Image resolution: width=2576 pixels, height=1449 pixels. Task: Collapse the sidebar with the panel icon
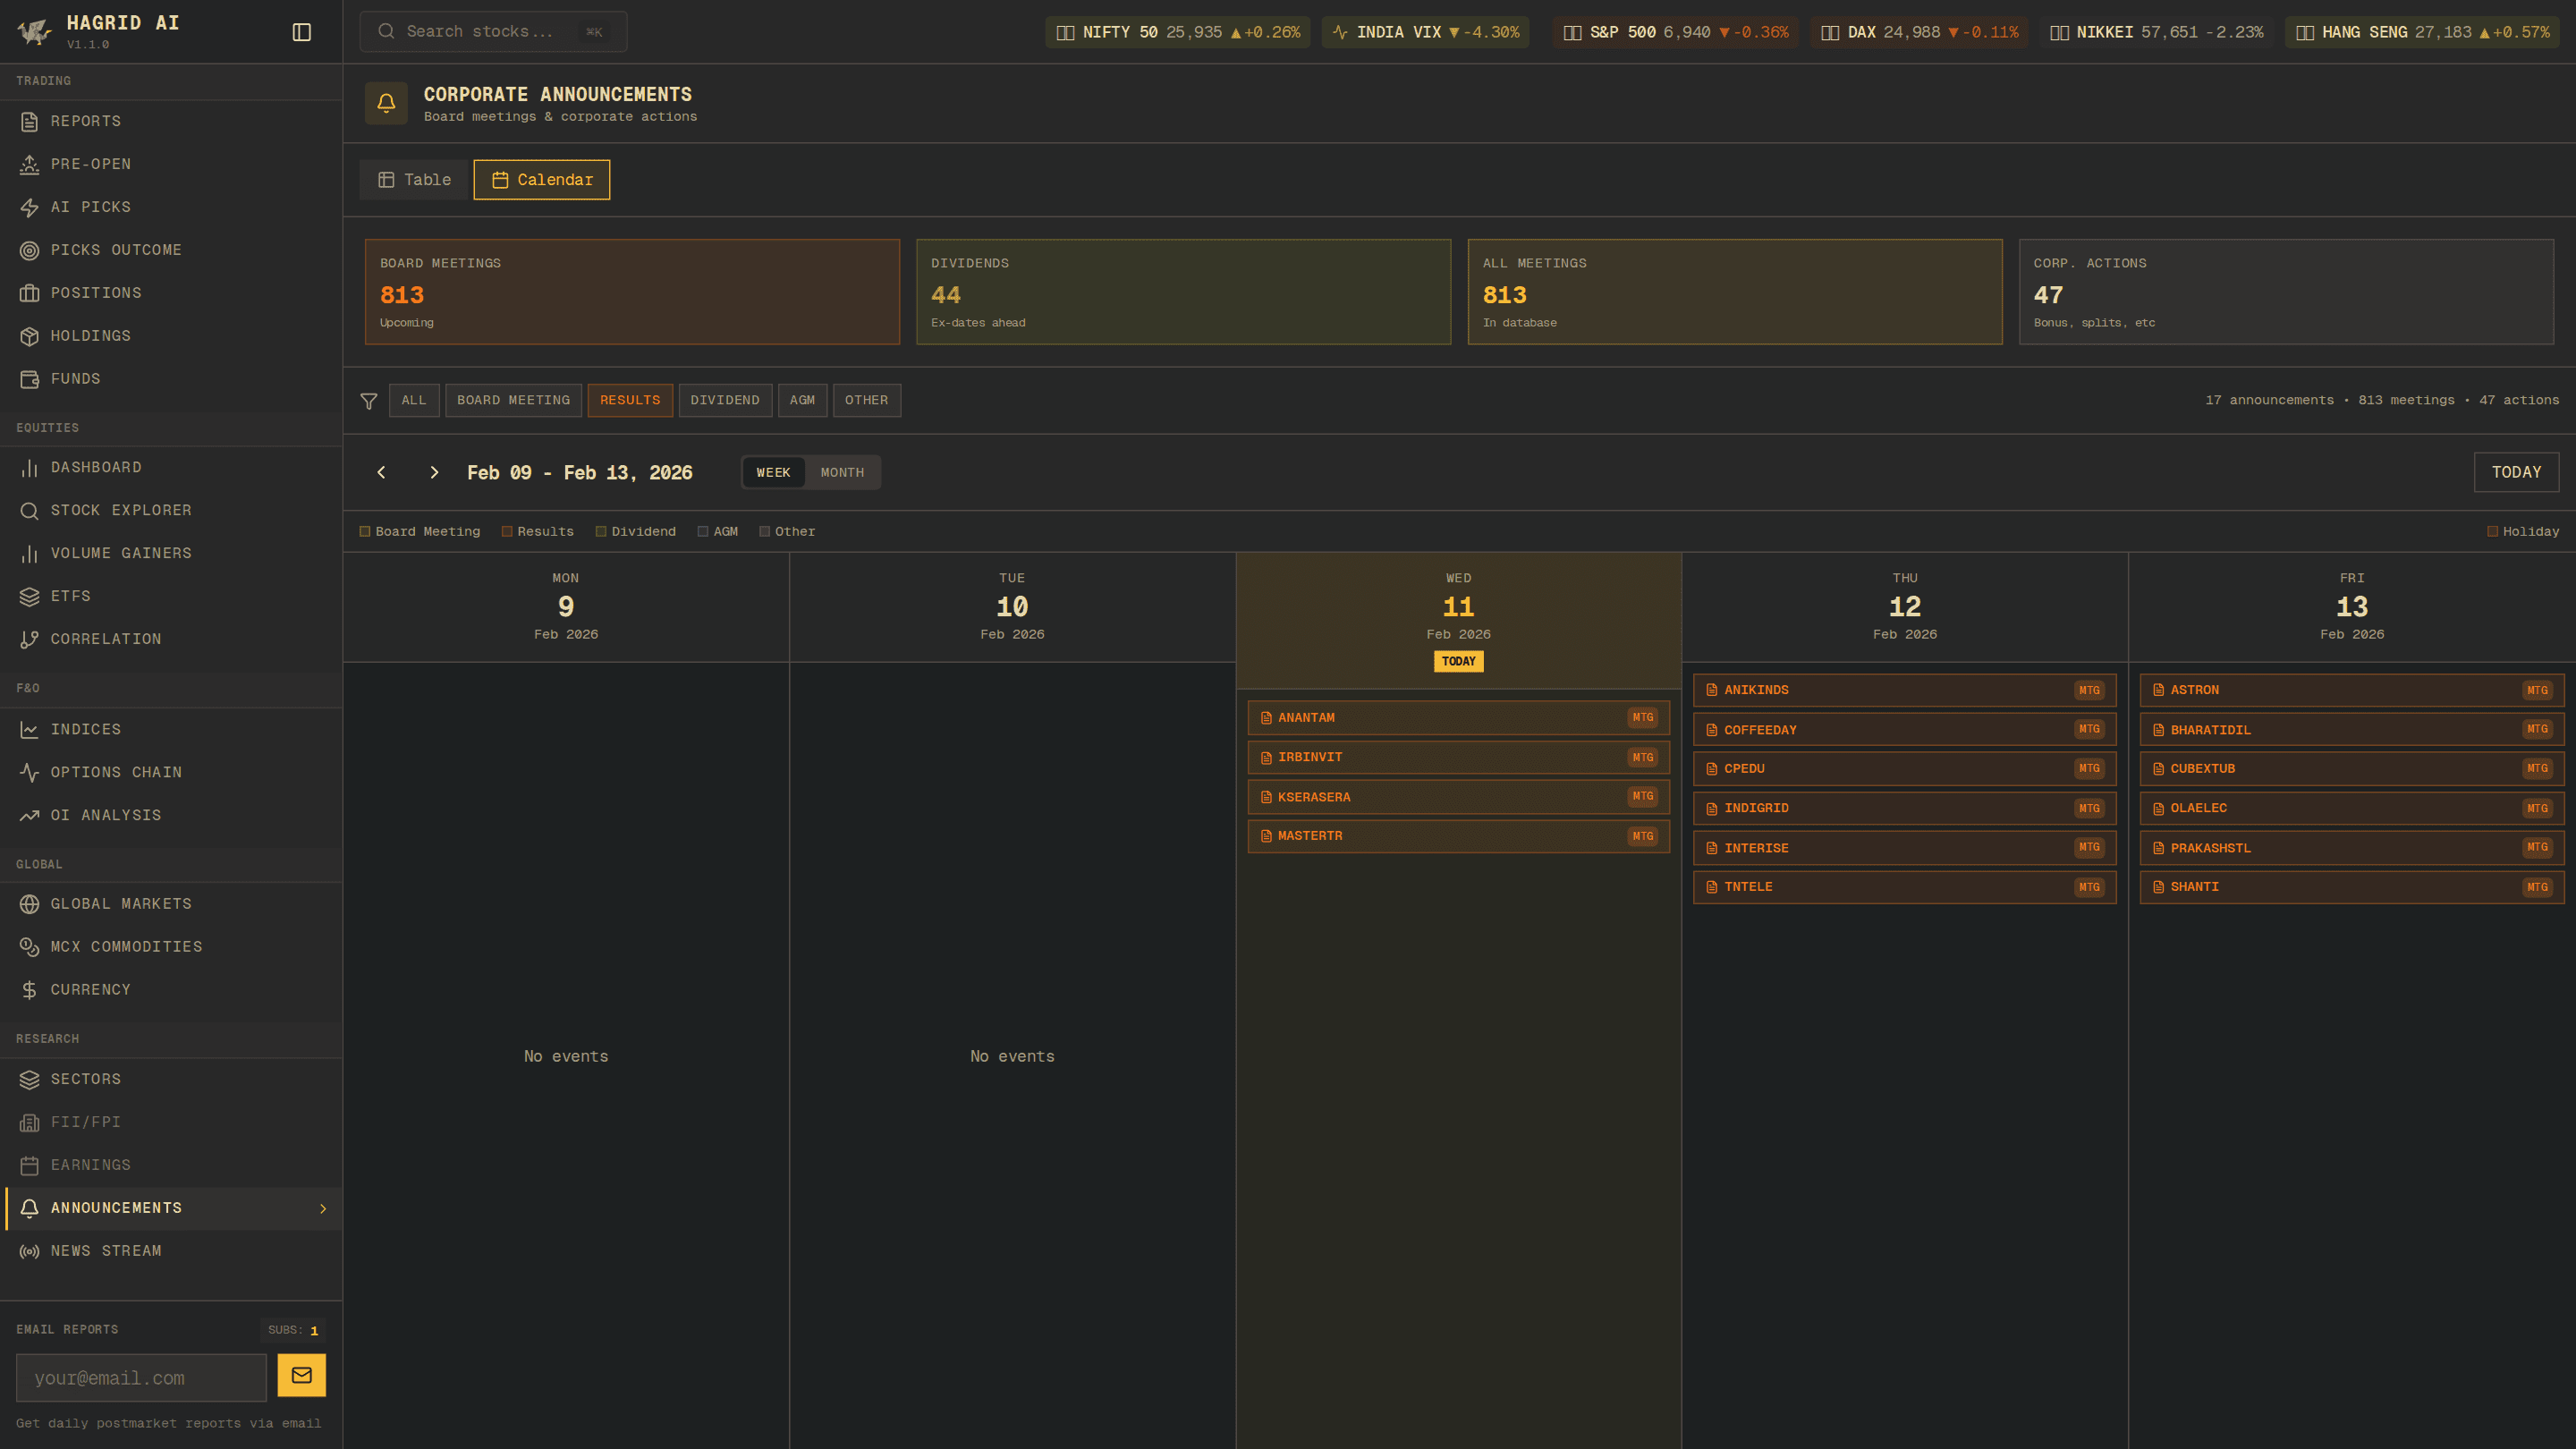(301, 32)
